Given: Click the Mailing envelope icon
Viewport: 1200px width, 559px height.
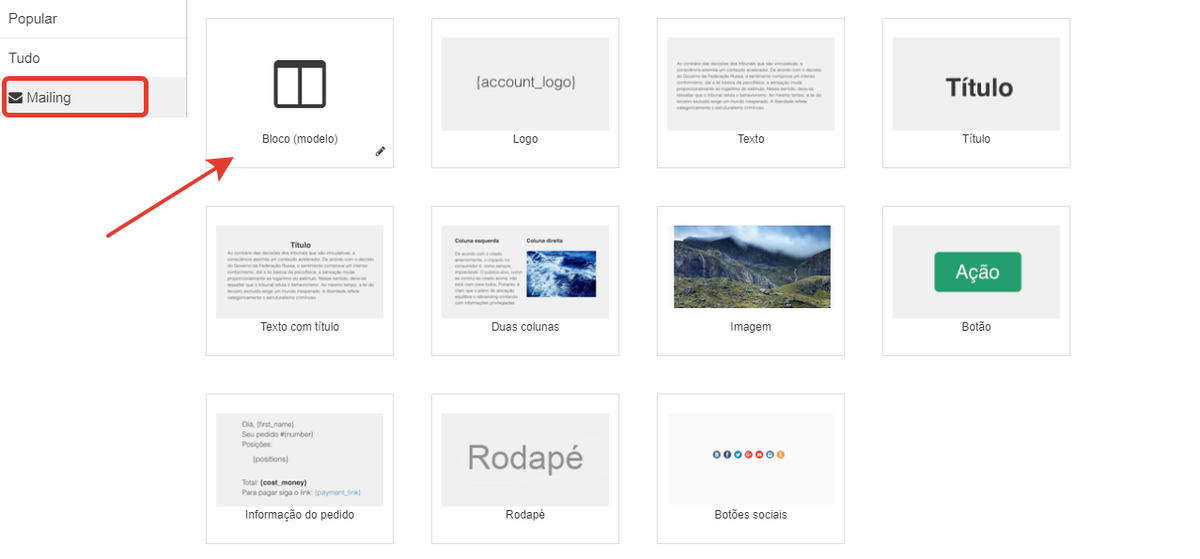Looking at the screenshot, I should pyautogui.click(x=16, y=98).
